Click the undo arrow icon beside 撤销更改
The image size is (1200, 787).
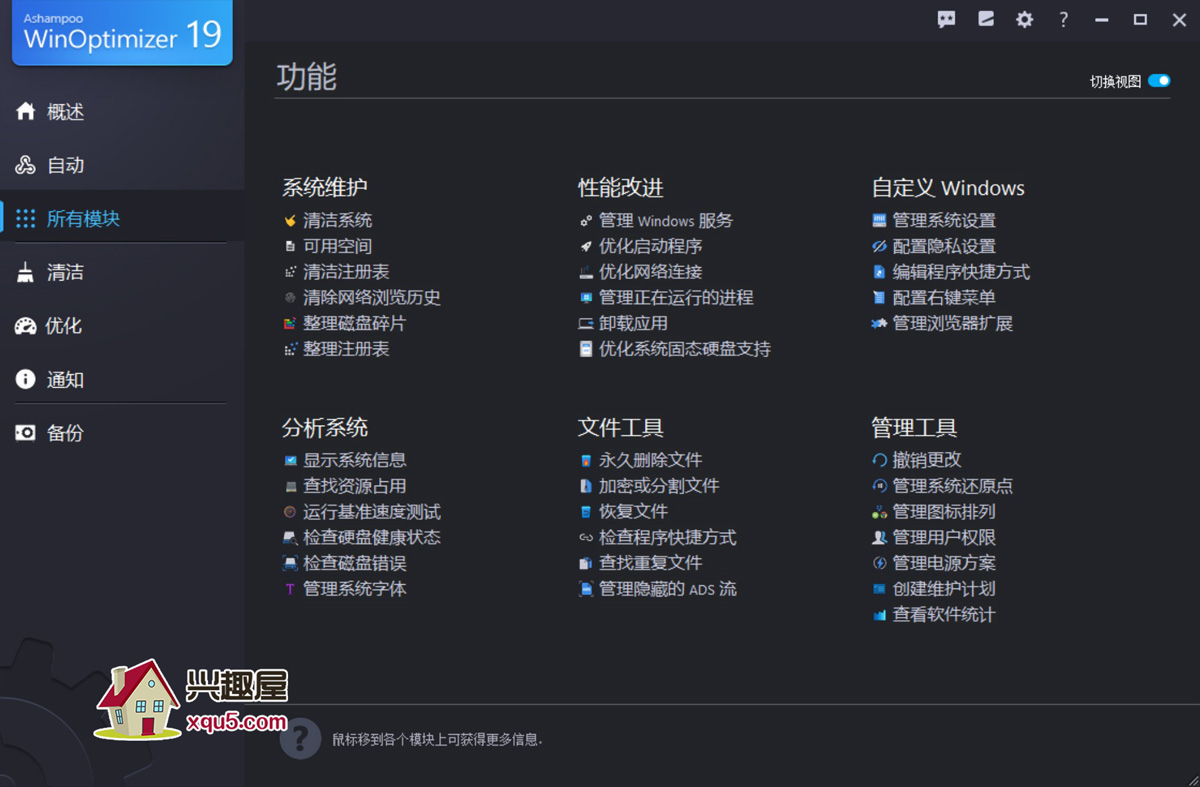879,460
